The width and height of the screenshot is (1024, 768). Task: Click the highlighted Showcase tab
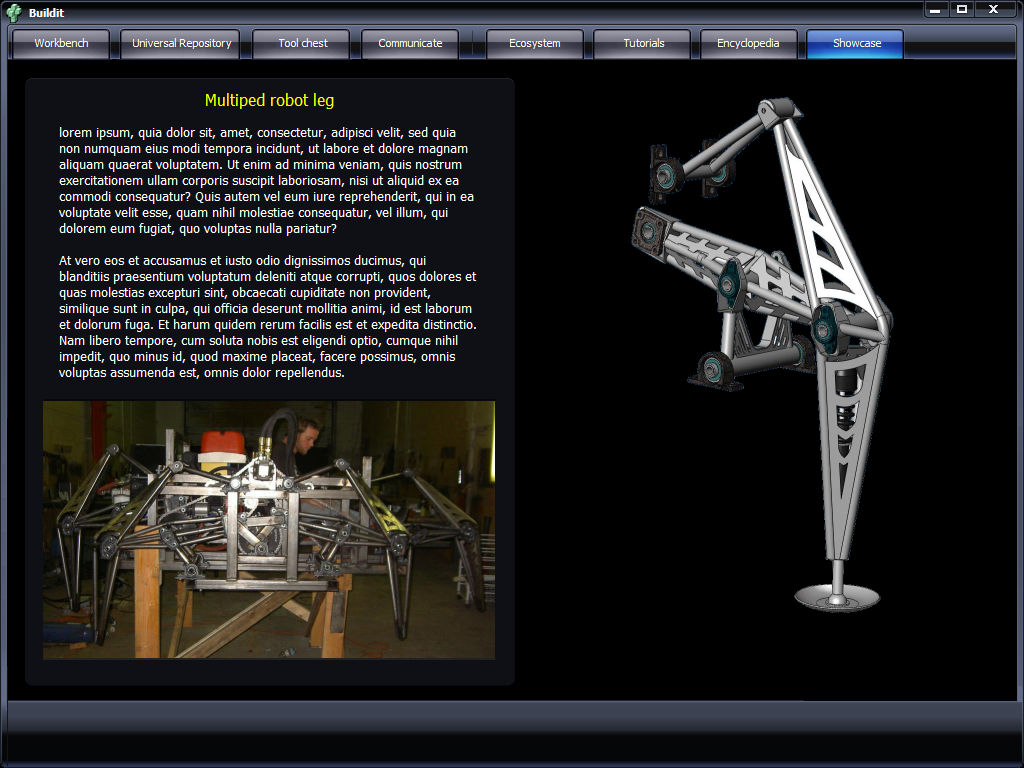[856, 44]
